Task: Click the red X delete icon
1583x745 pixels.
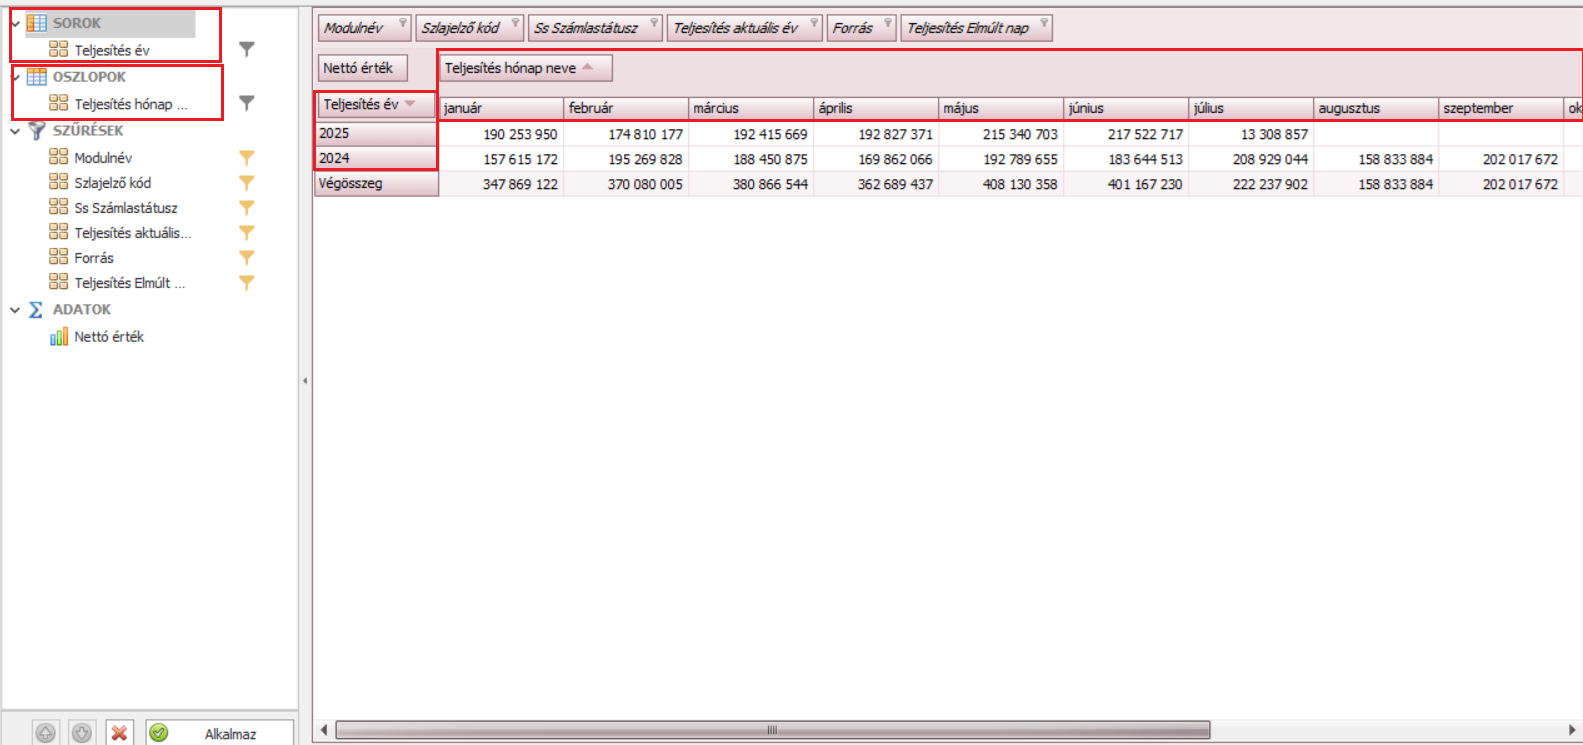Action: [119, 733]
